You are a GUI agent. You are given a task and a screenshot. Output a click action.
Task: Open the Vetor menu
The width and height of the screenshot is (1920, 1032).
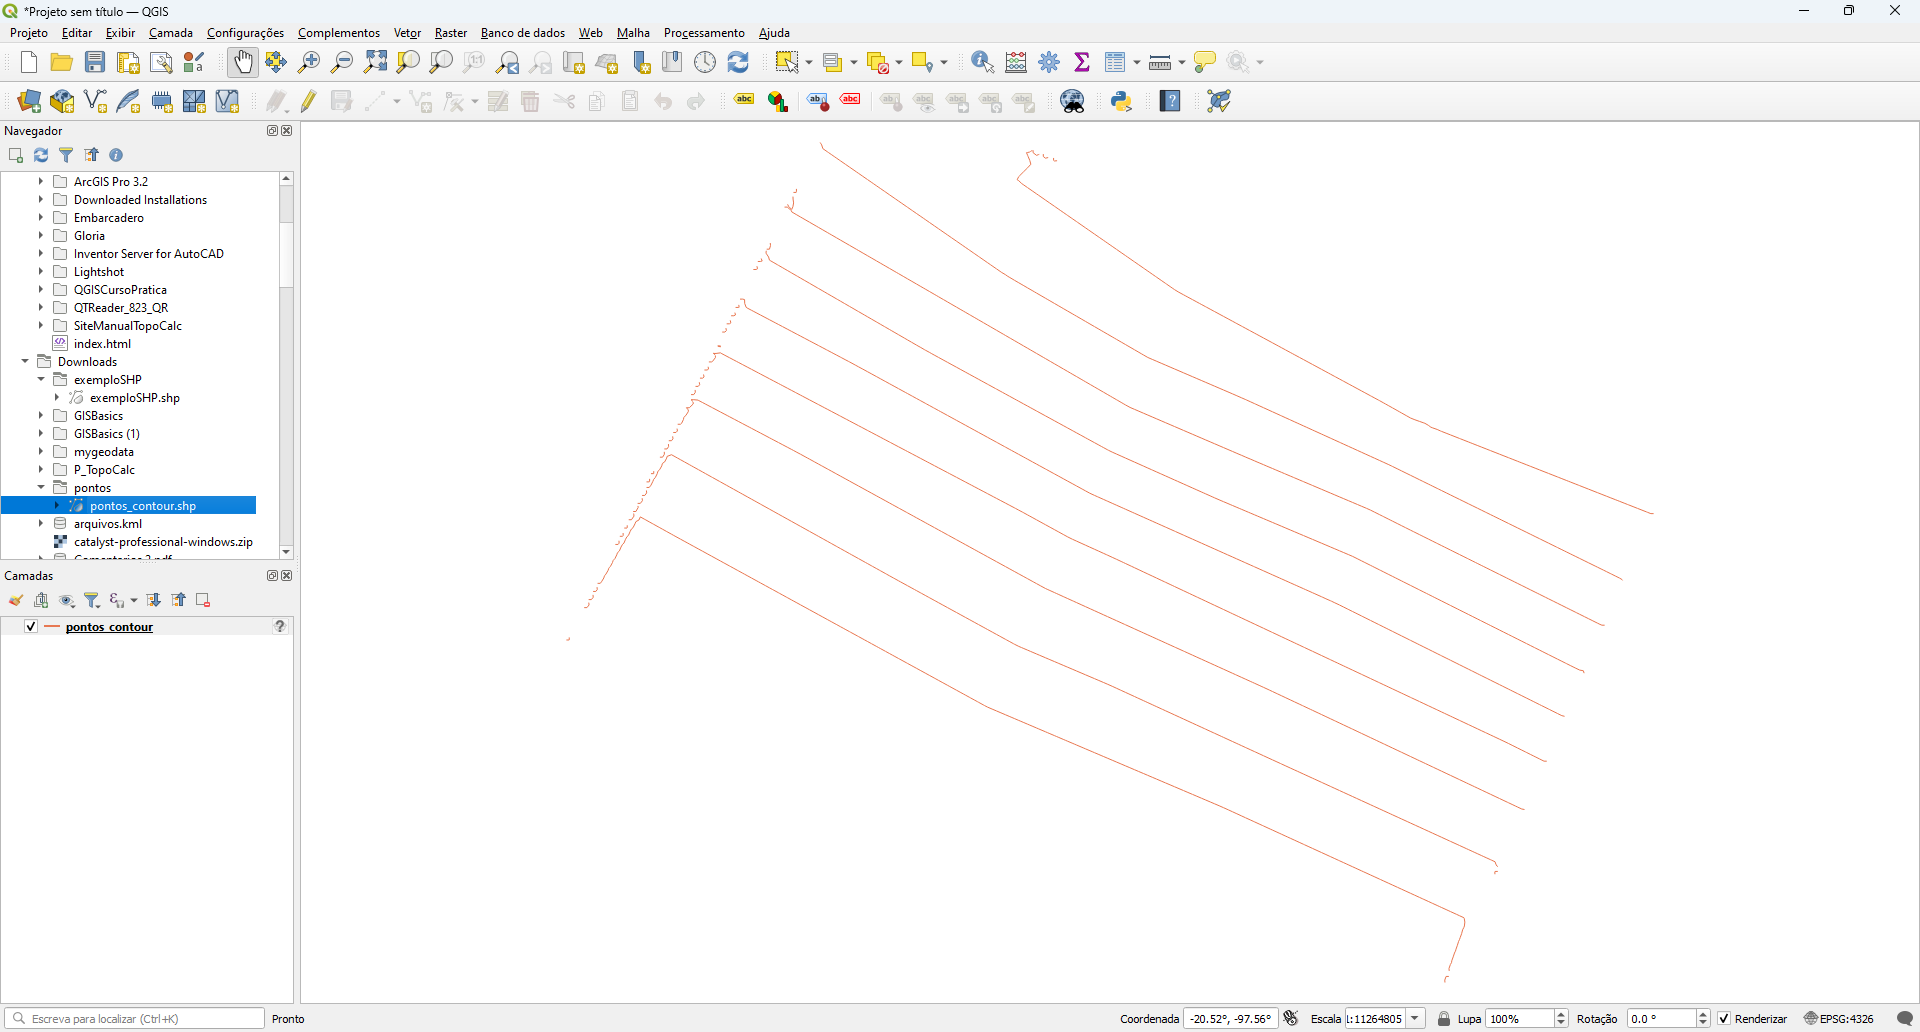coord(407,33)
